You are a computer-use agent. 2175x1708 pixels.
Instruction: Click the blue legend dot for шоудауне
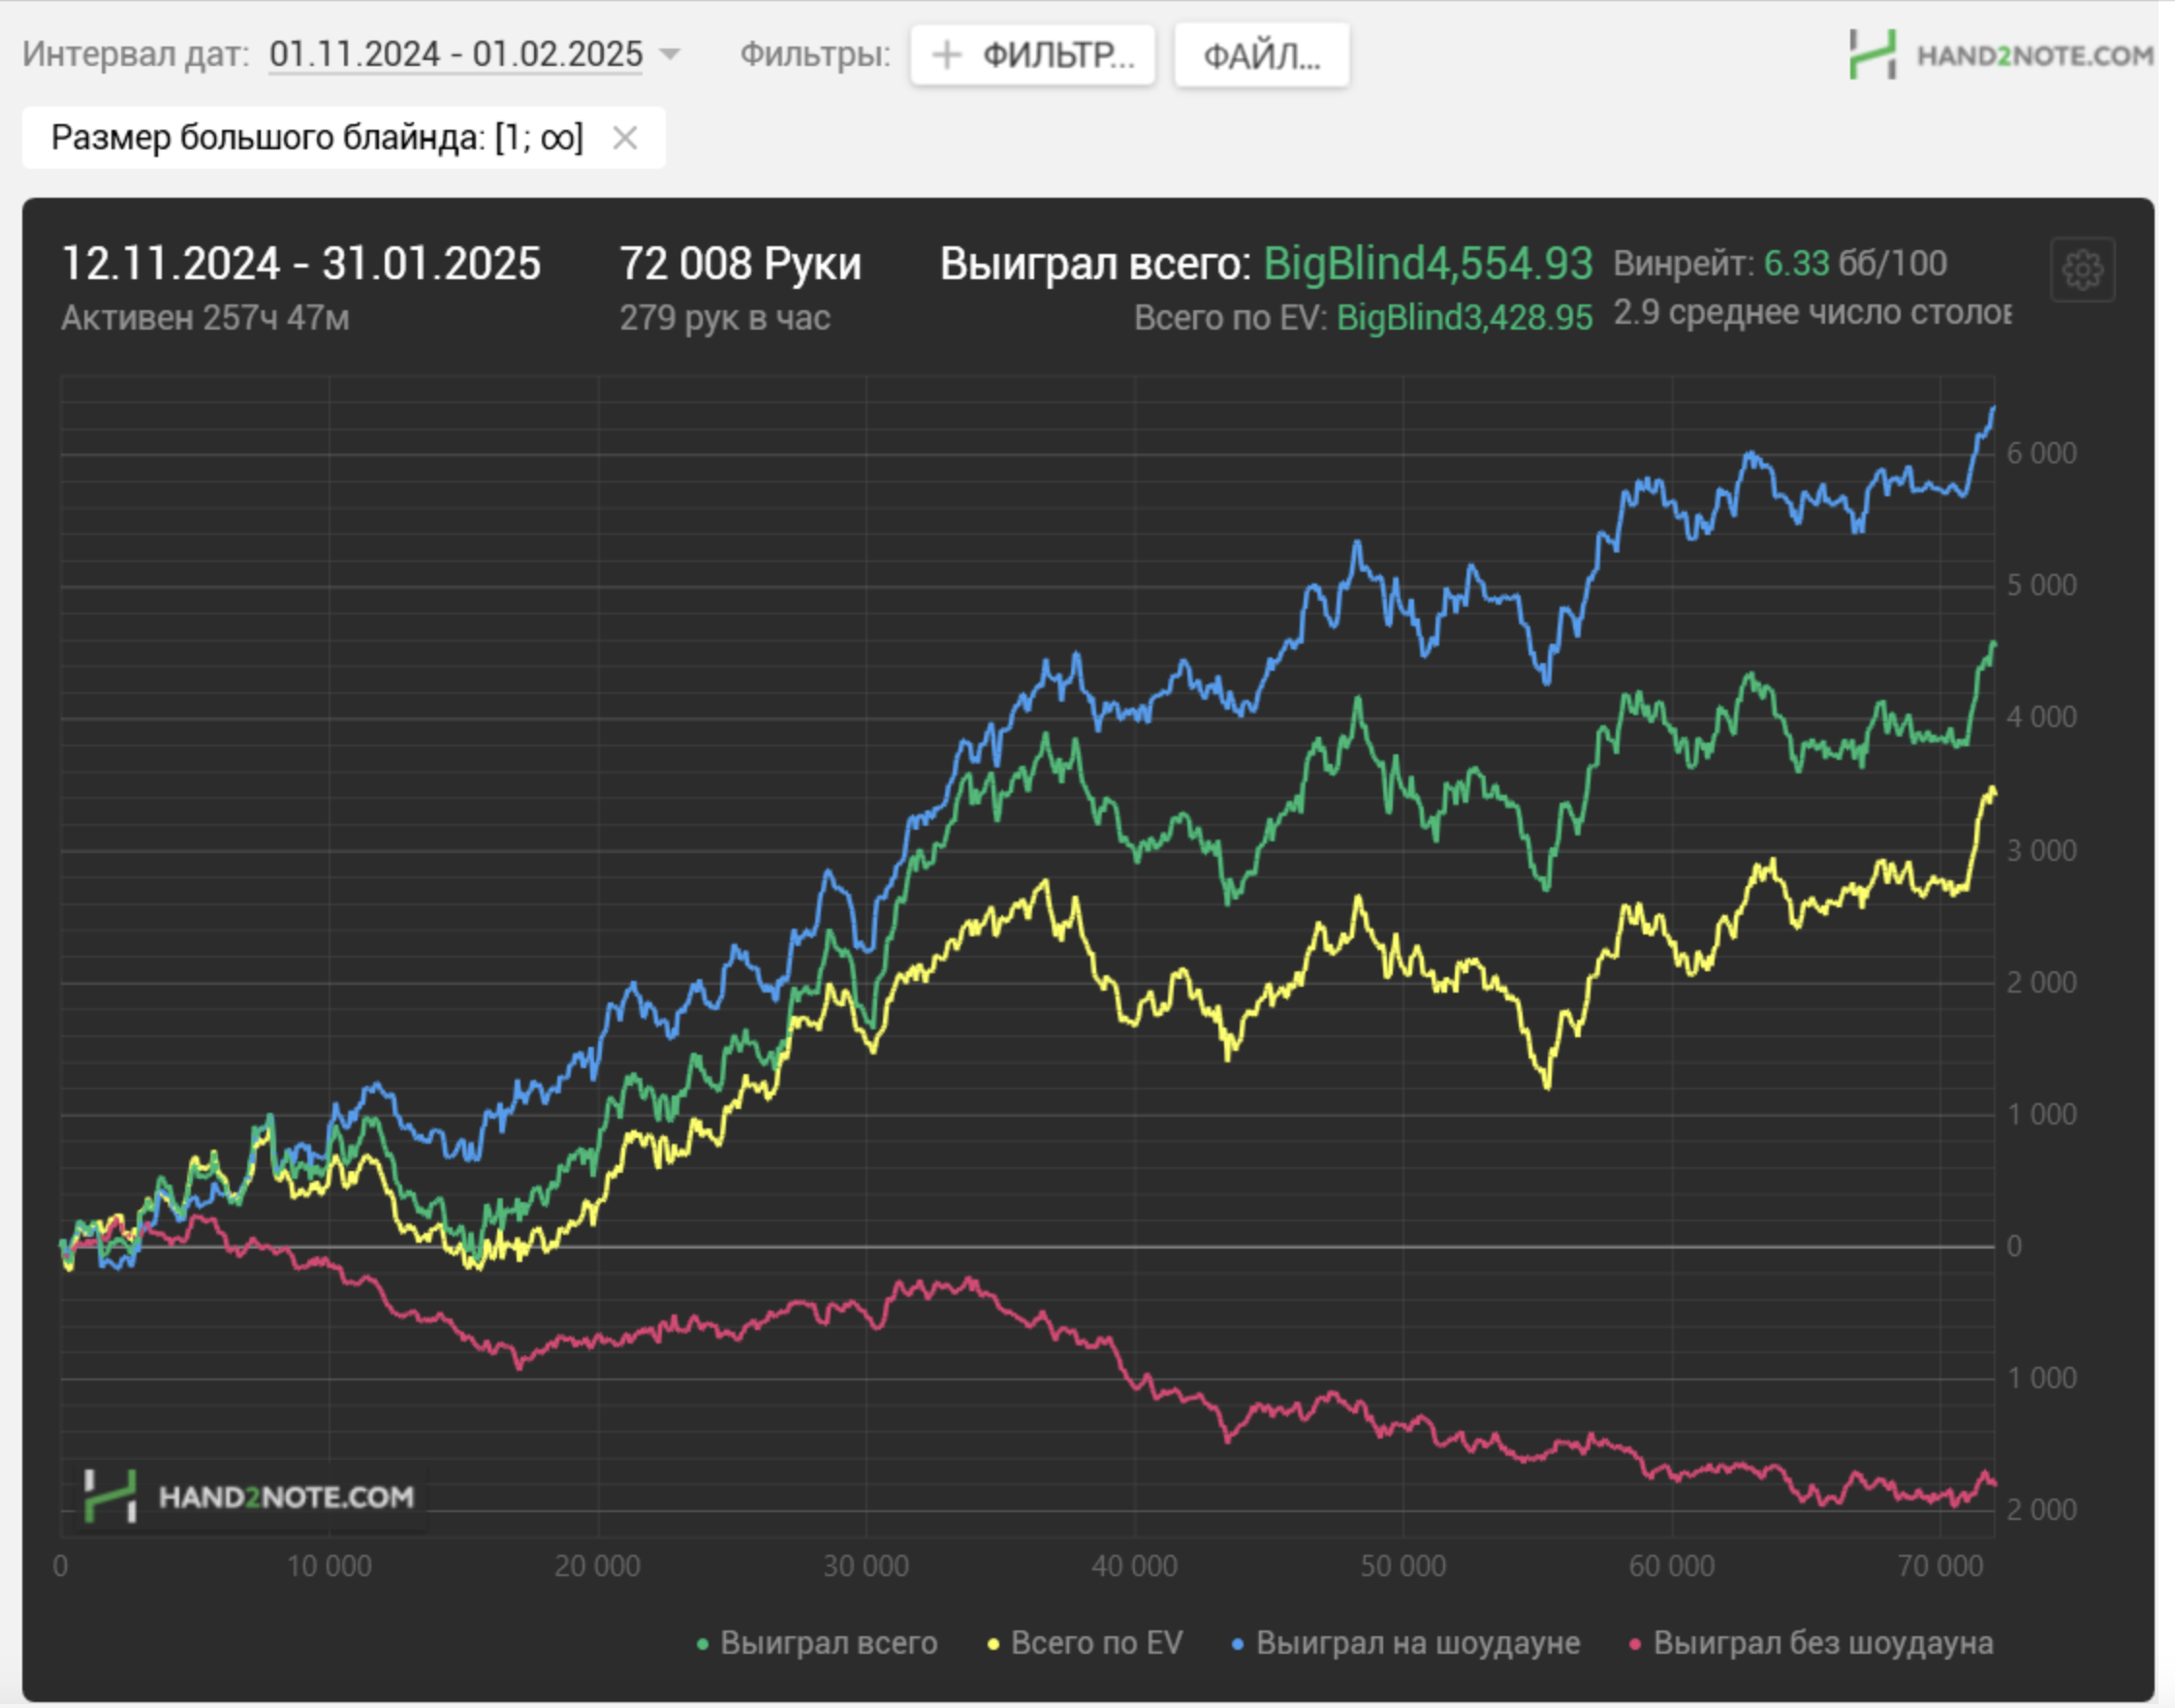pos(1238,1644)
